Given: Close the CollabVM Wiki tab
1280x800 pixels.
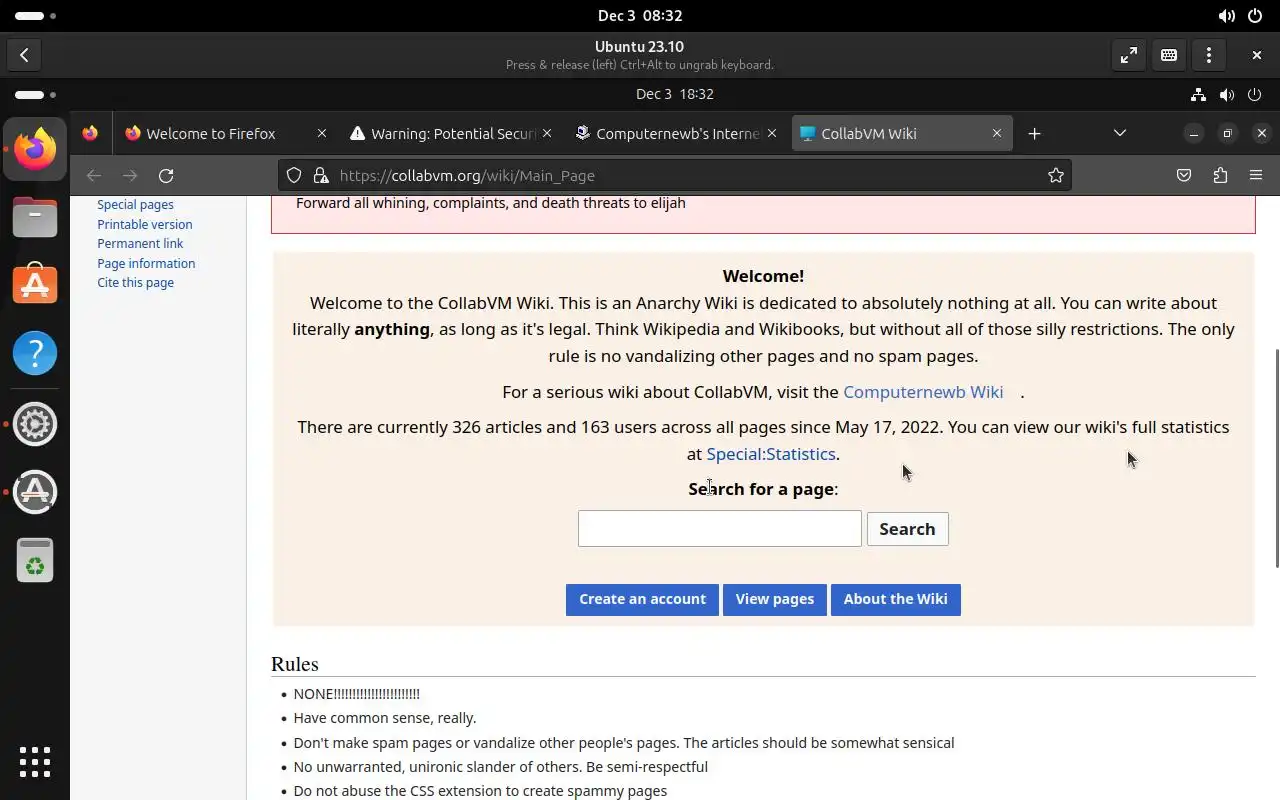Looking at the screenshot, I should click(997, 133).
